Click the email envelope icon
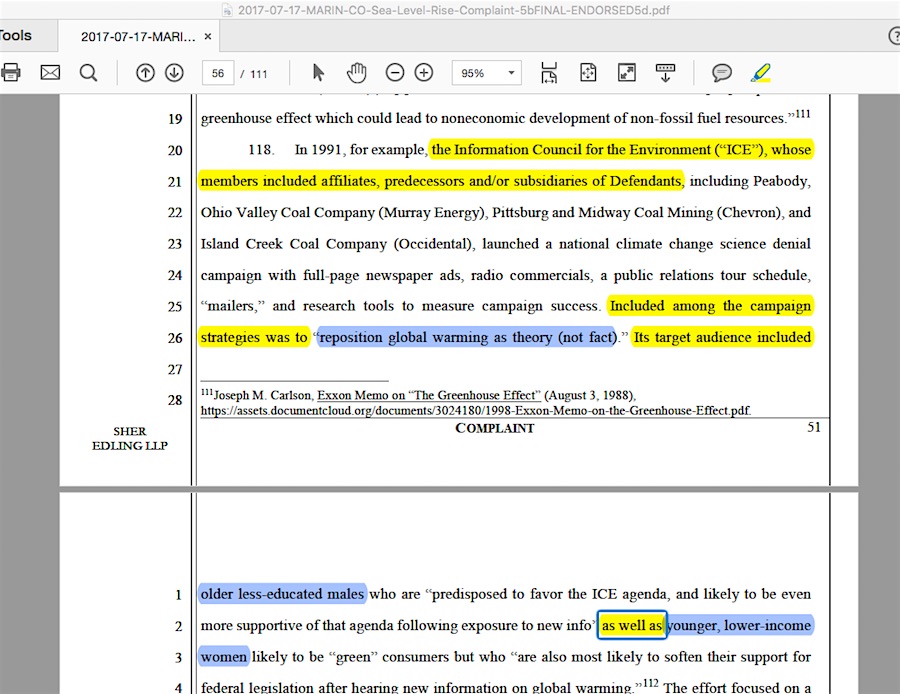Viewport: 900px width, 694px height. coord(50,73)
